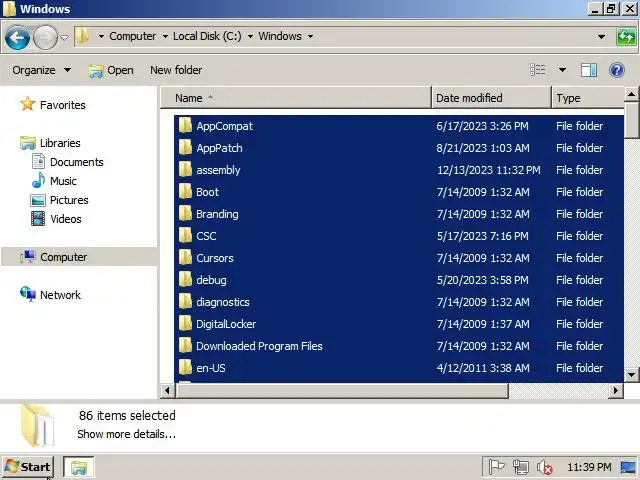Click the Cursors folder icon
640x480 pixels.
(x=185, y=258)
